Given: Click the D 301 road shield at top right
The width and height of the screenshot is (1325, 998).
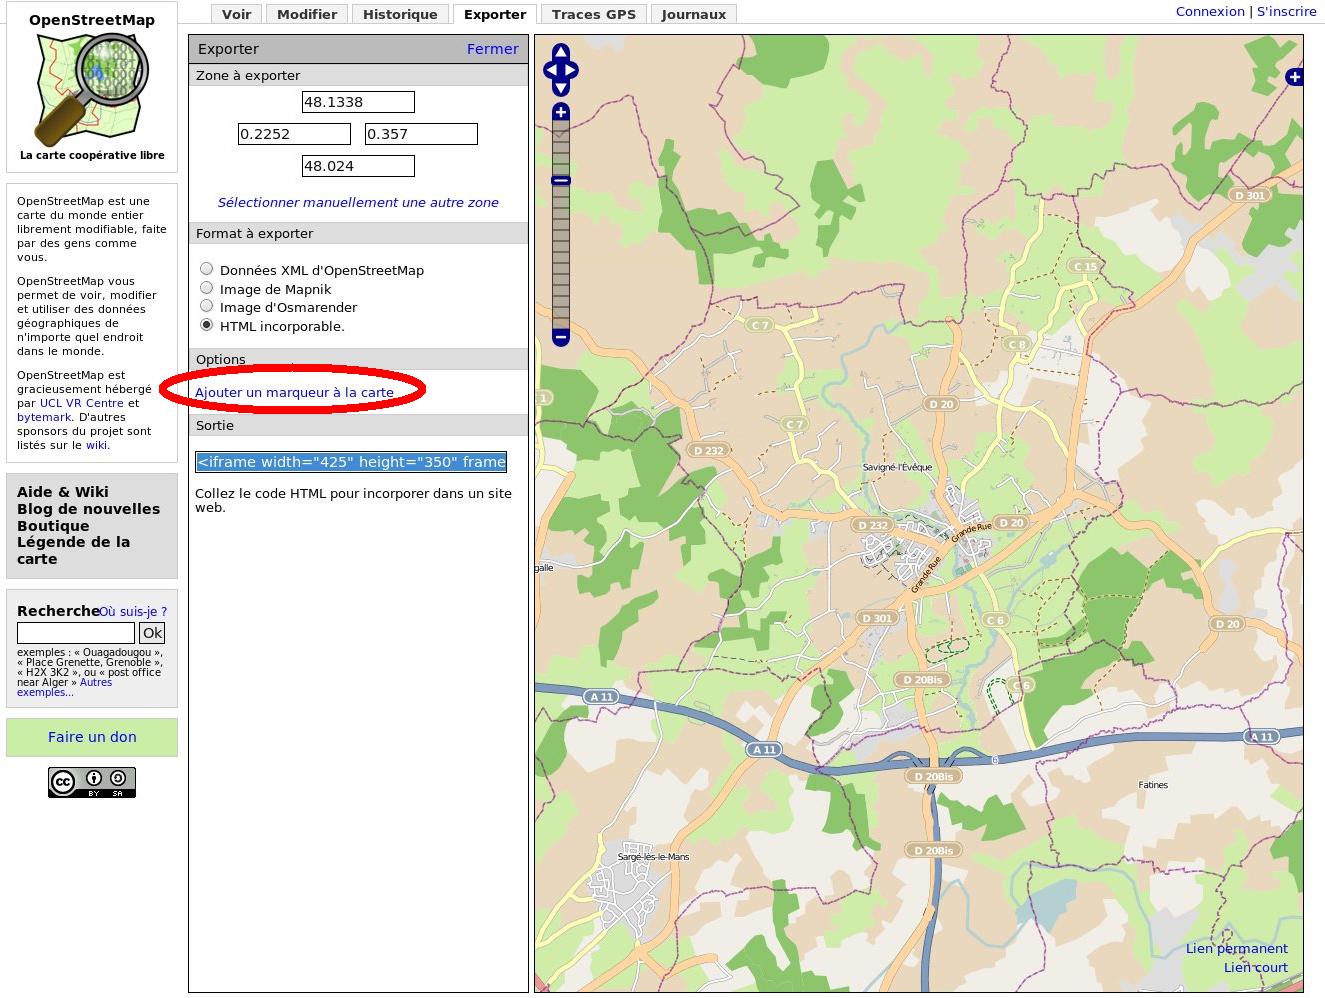Looking at the screenshot, I should (x=1250, y=195).
